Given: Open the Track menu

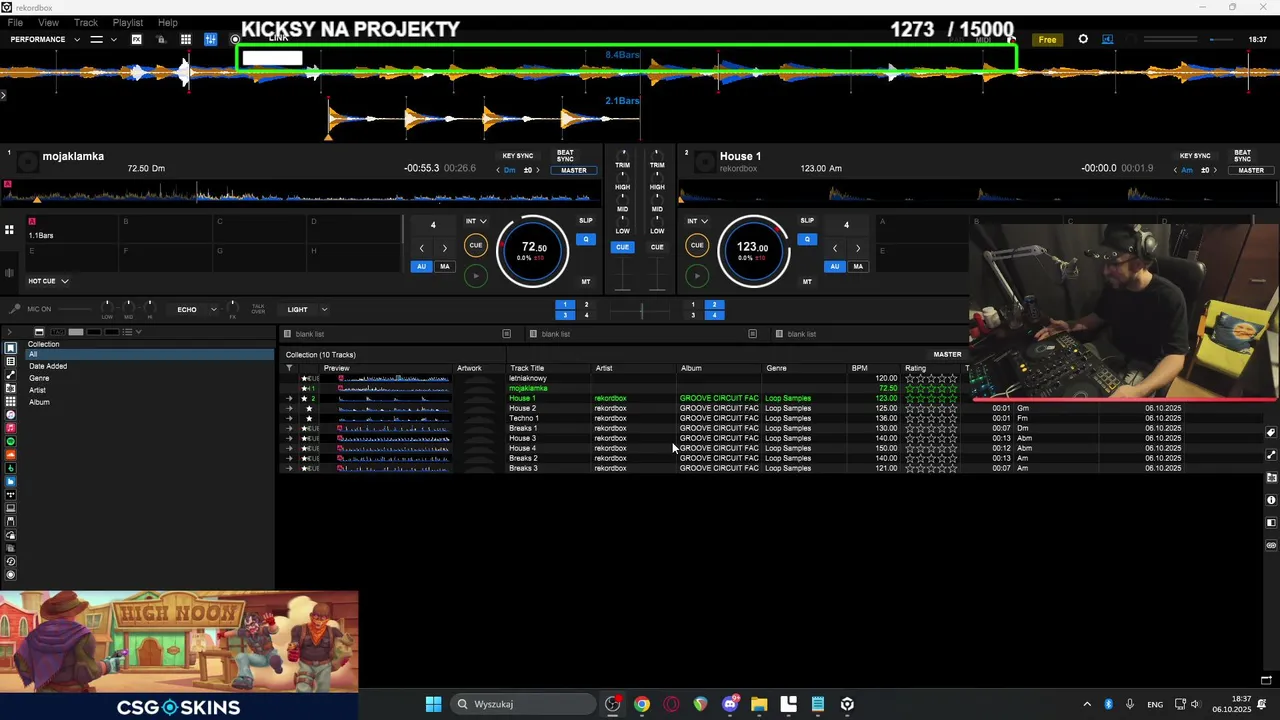Looking at the screenshot, I should pos(86,22).
